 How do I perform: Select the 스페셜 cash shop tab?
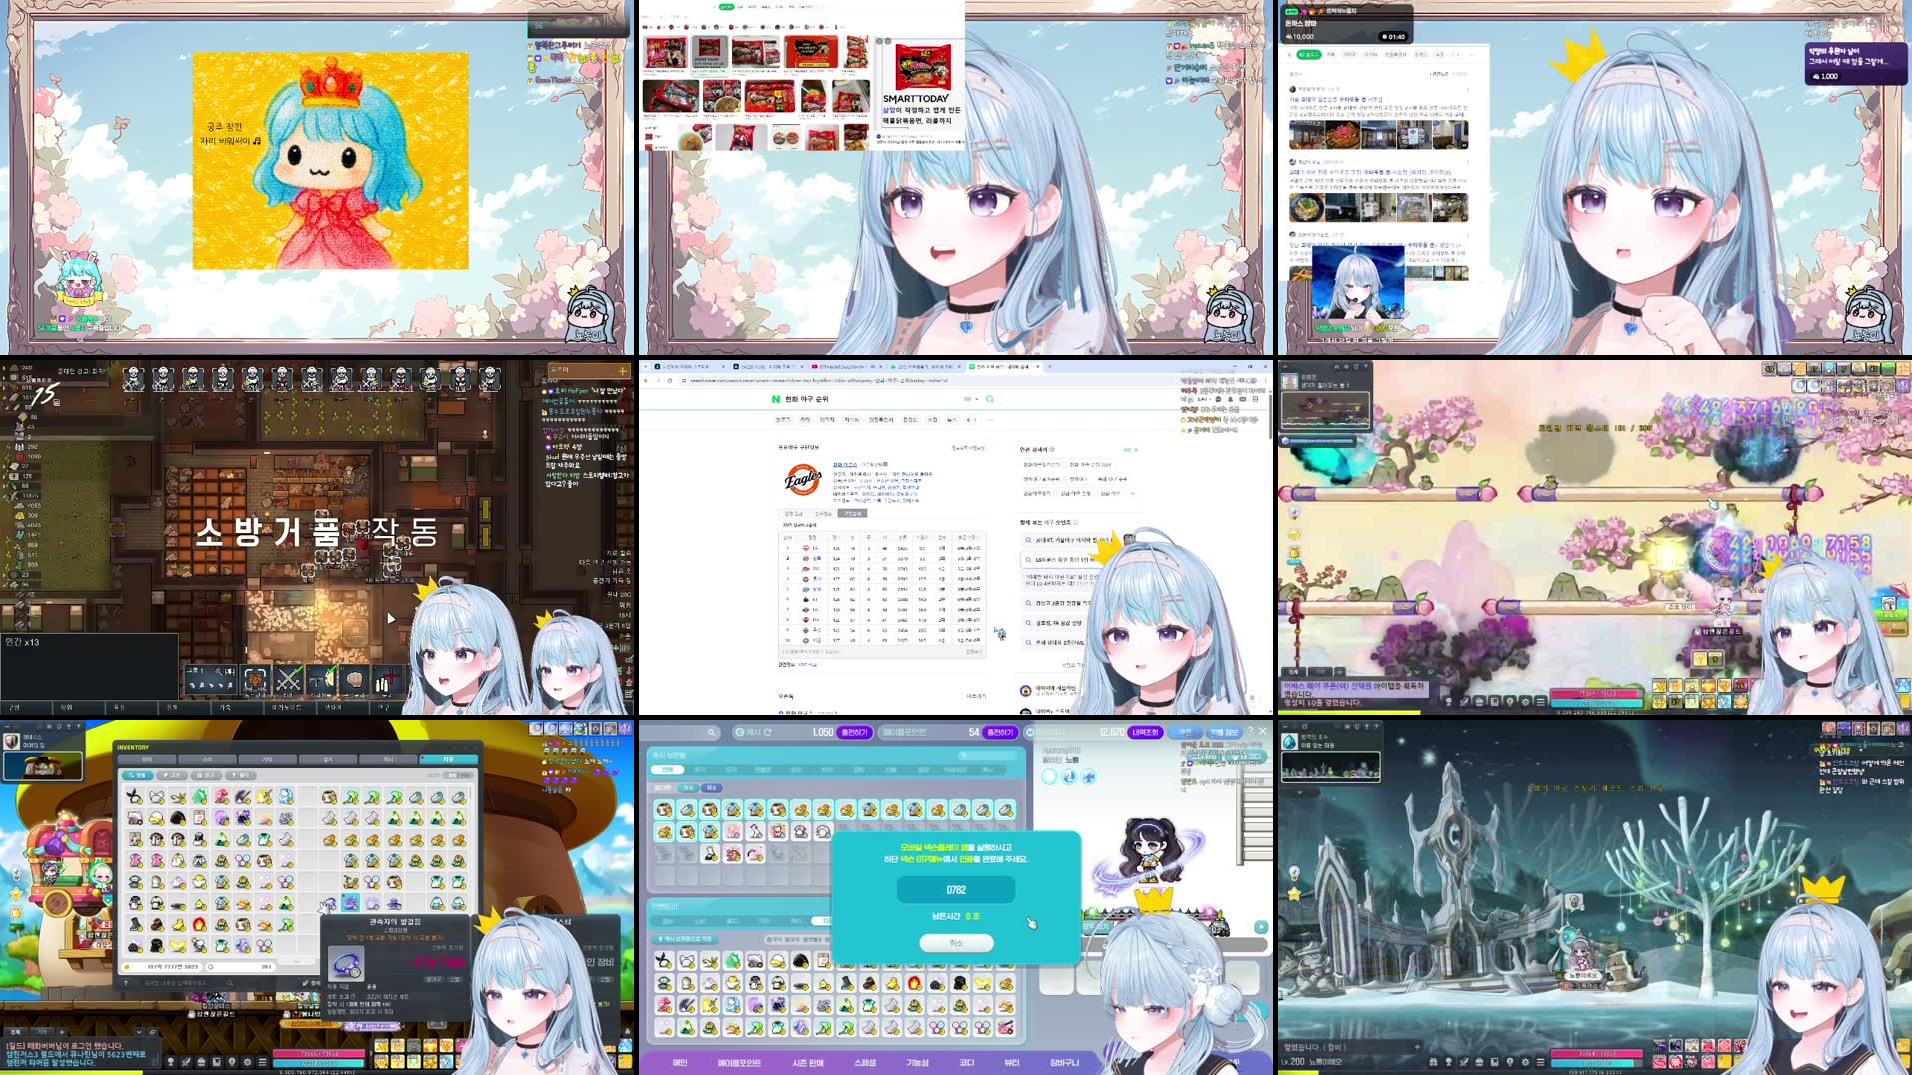click(865, 1062)
